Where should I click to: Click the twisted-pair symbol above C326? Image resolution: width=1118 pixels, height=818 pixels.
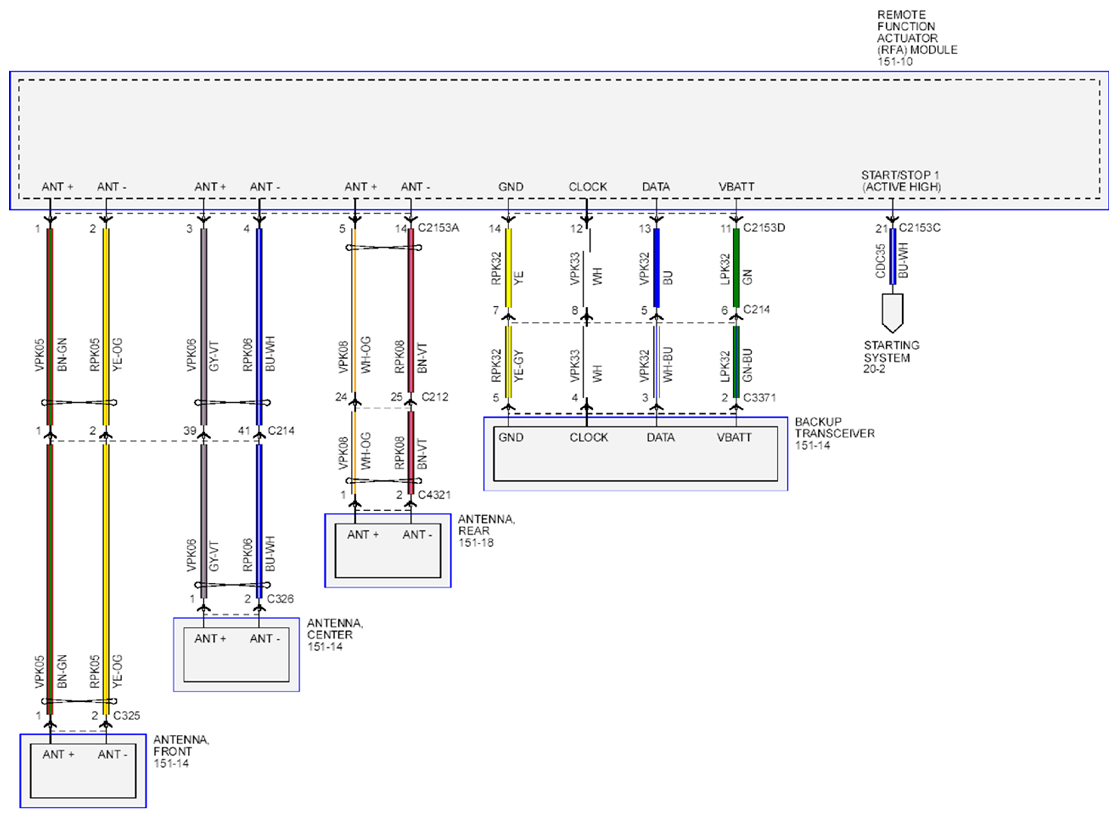click(231, 585)
